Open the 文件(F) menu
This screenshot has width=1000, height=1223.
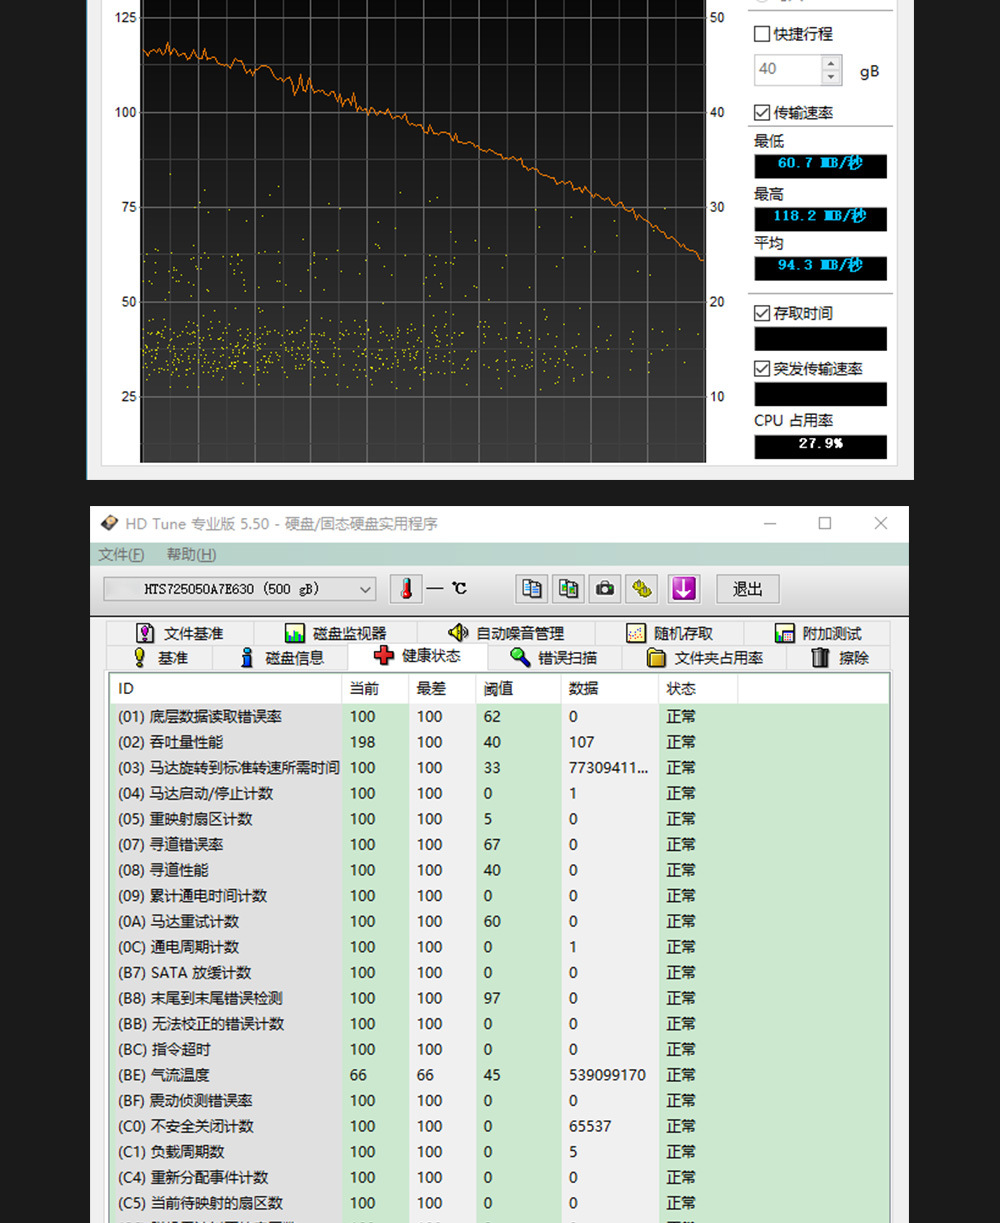click(x=121, y=555)
